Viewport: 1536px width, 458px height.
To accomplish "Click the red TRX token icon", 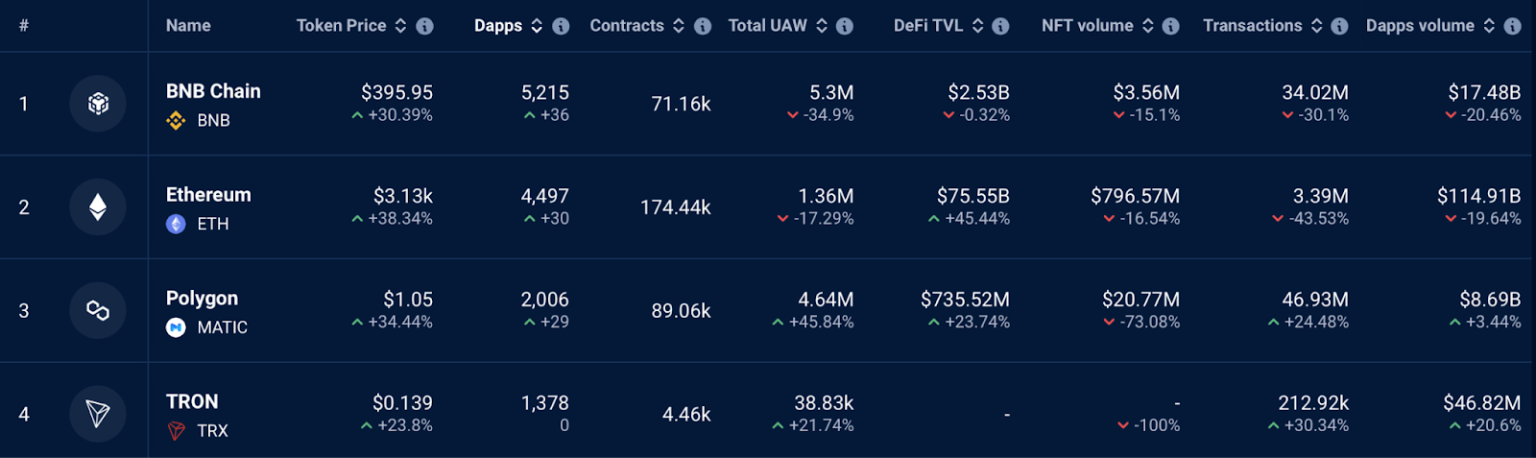I will coord(176,431).
